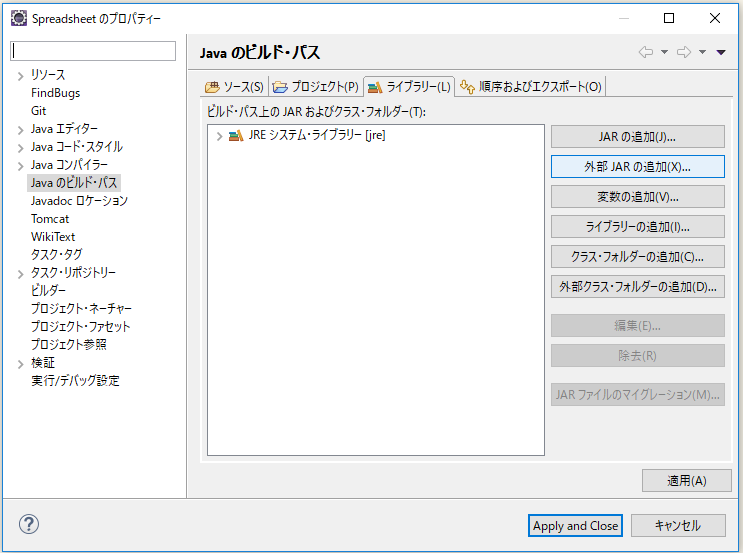Expand the リソース tree node
This screenshot has width=743, height=553.
[20, 76]
